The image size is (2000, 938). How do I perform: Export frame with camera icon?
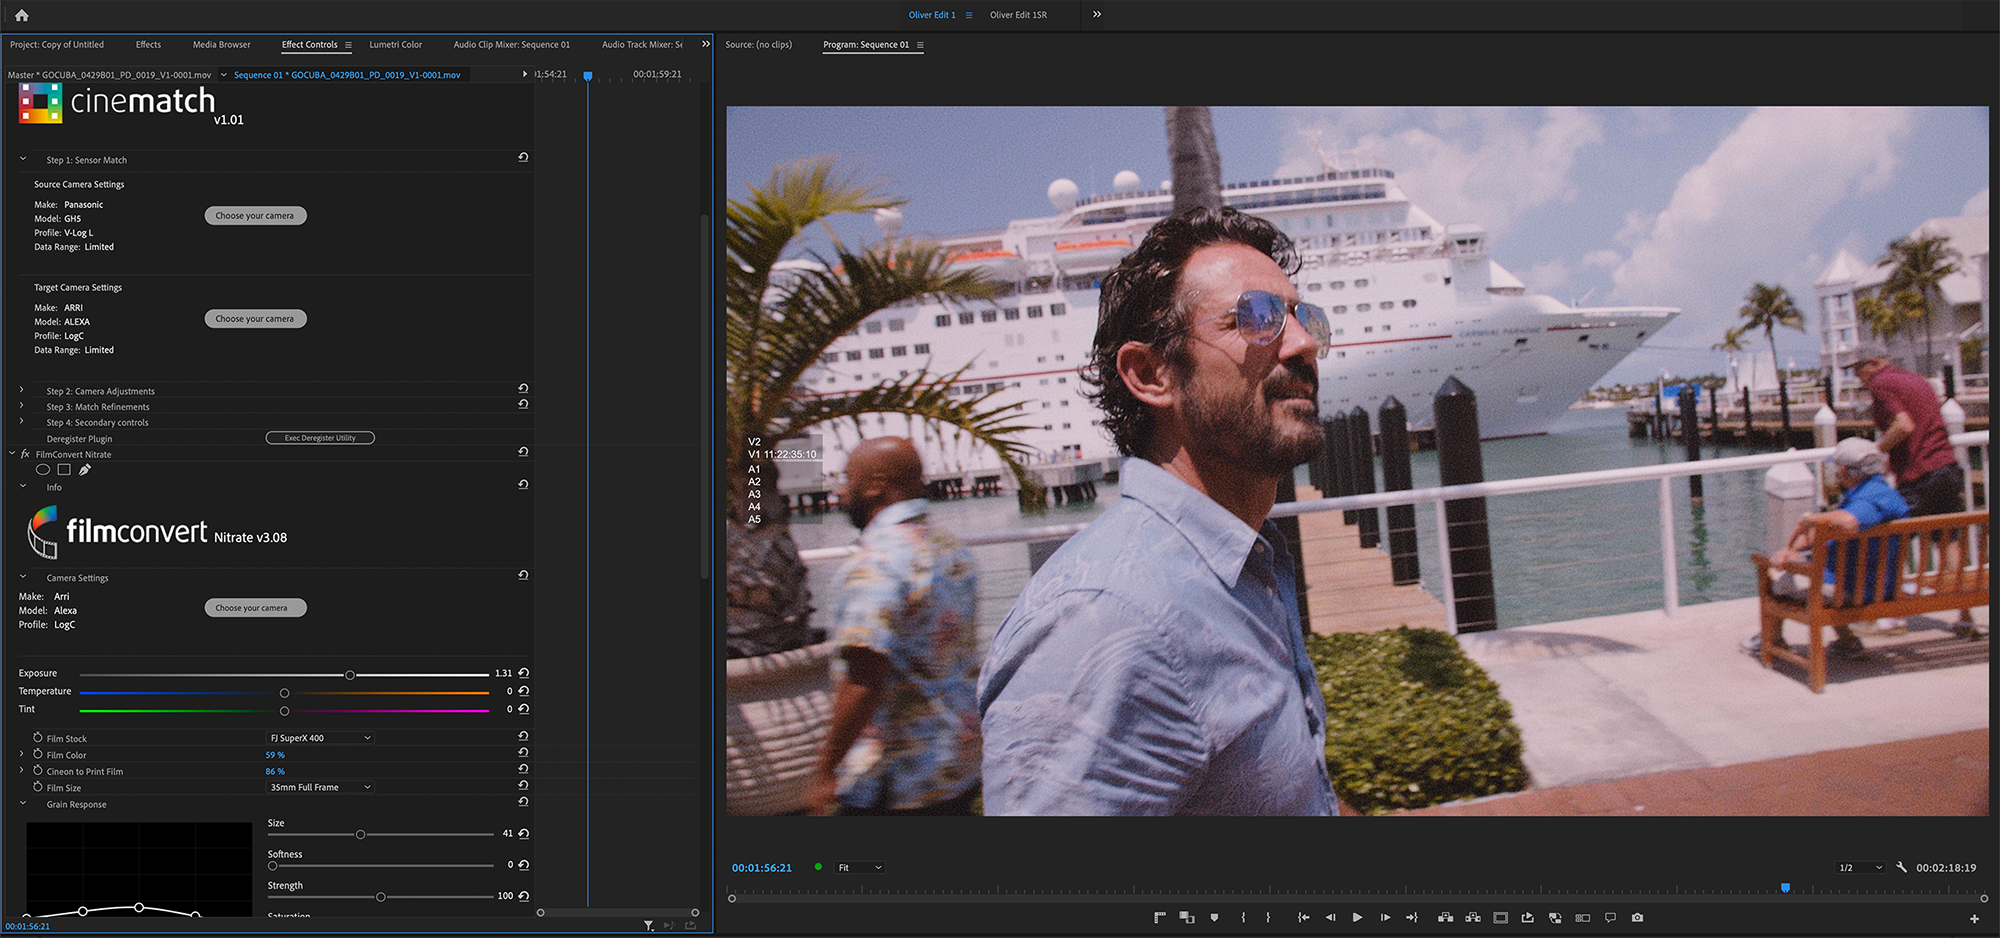click(1637, 917)
